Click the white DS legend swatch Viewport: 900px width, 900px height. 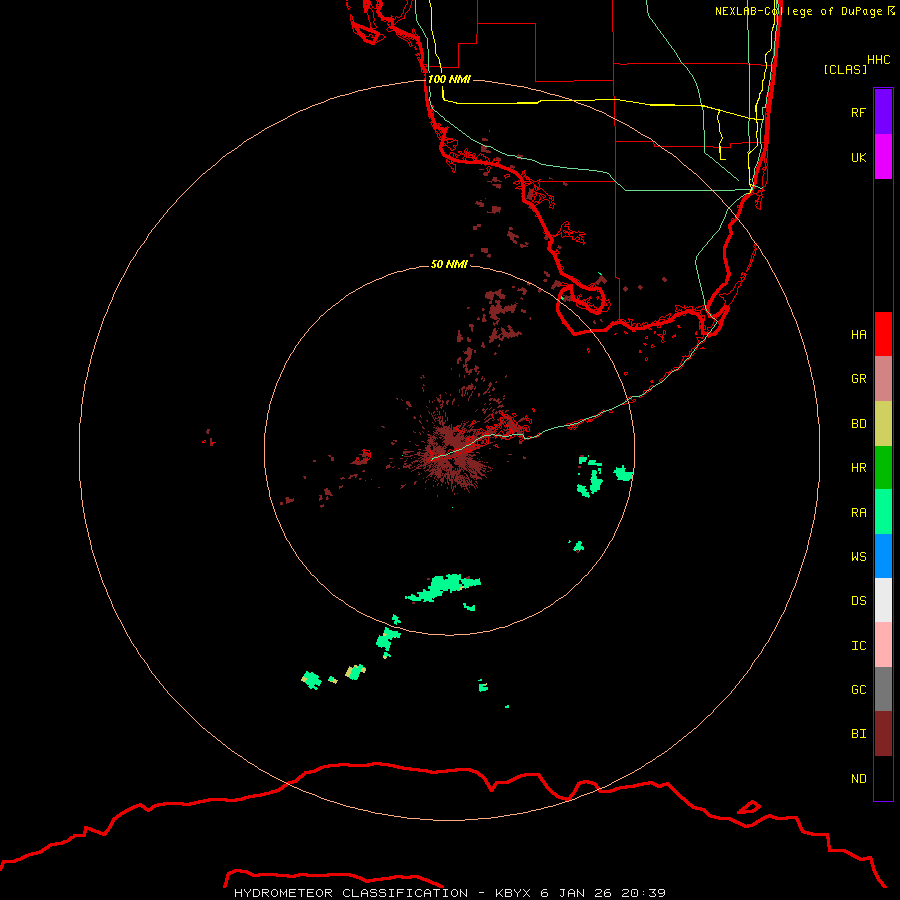(x=883, y=600)
